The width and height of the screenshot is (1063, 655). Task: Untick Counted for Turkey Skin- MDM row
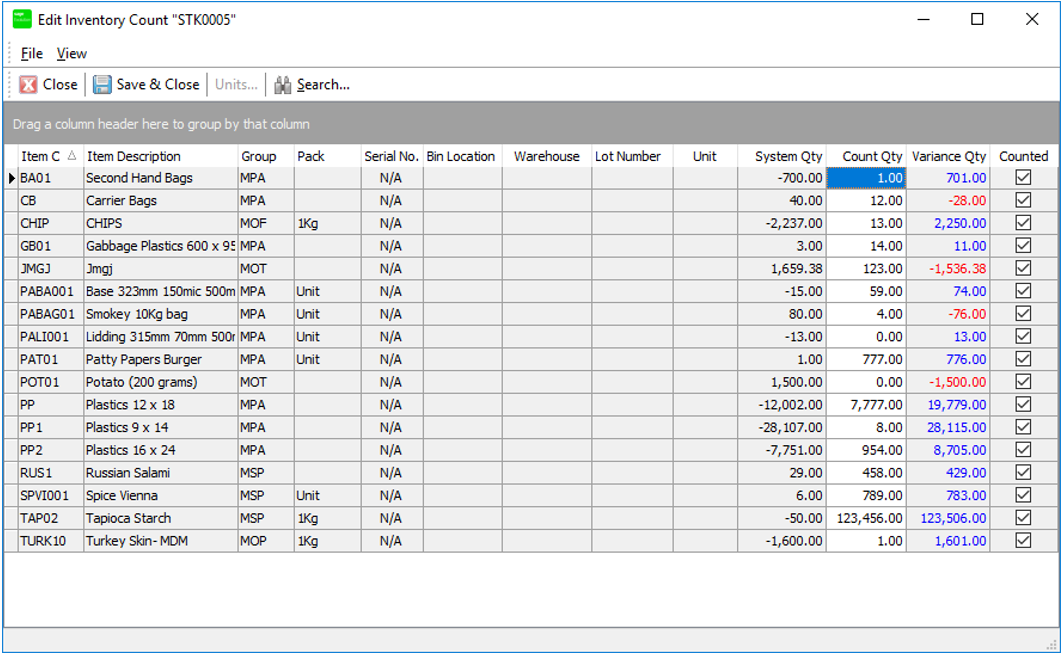[x=1023, y=541]
